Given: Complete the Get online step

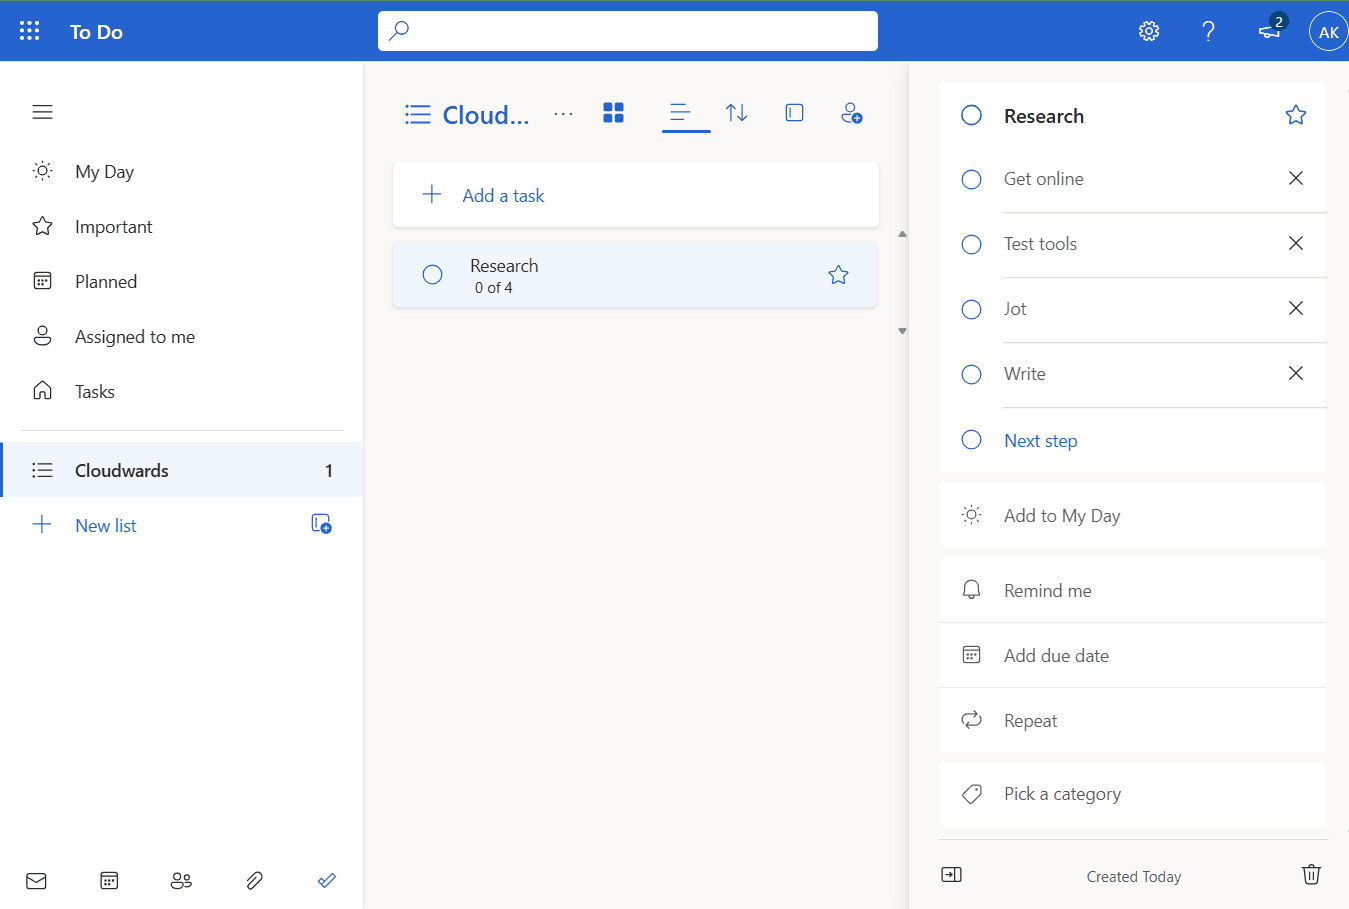Looking at the screenshot, I should point(971,179).
